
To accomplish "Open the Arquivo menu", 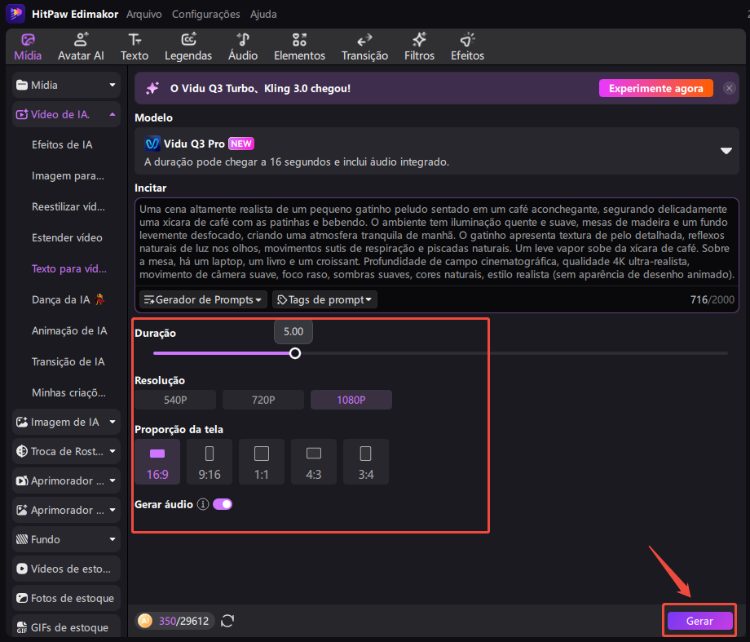I will coord(144,14).
